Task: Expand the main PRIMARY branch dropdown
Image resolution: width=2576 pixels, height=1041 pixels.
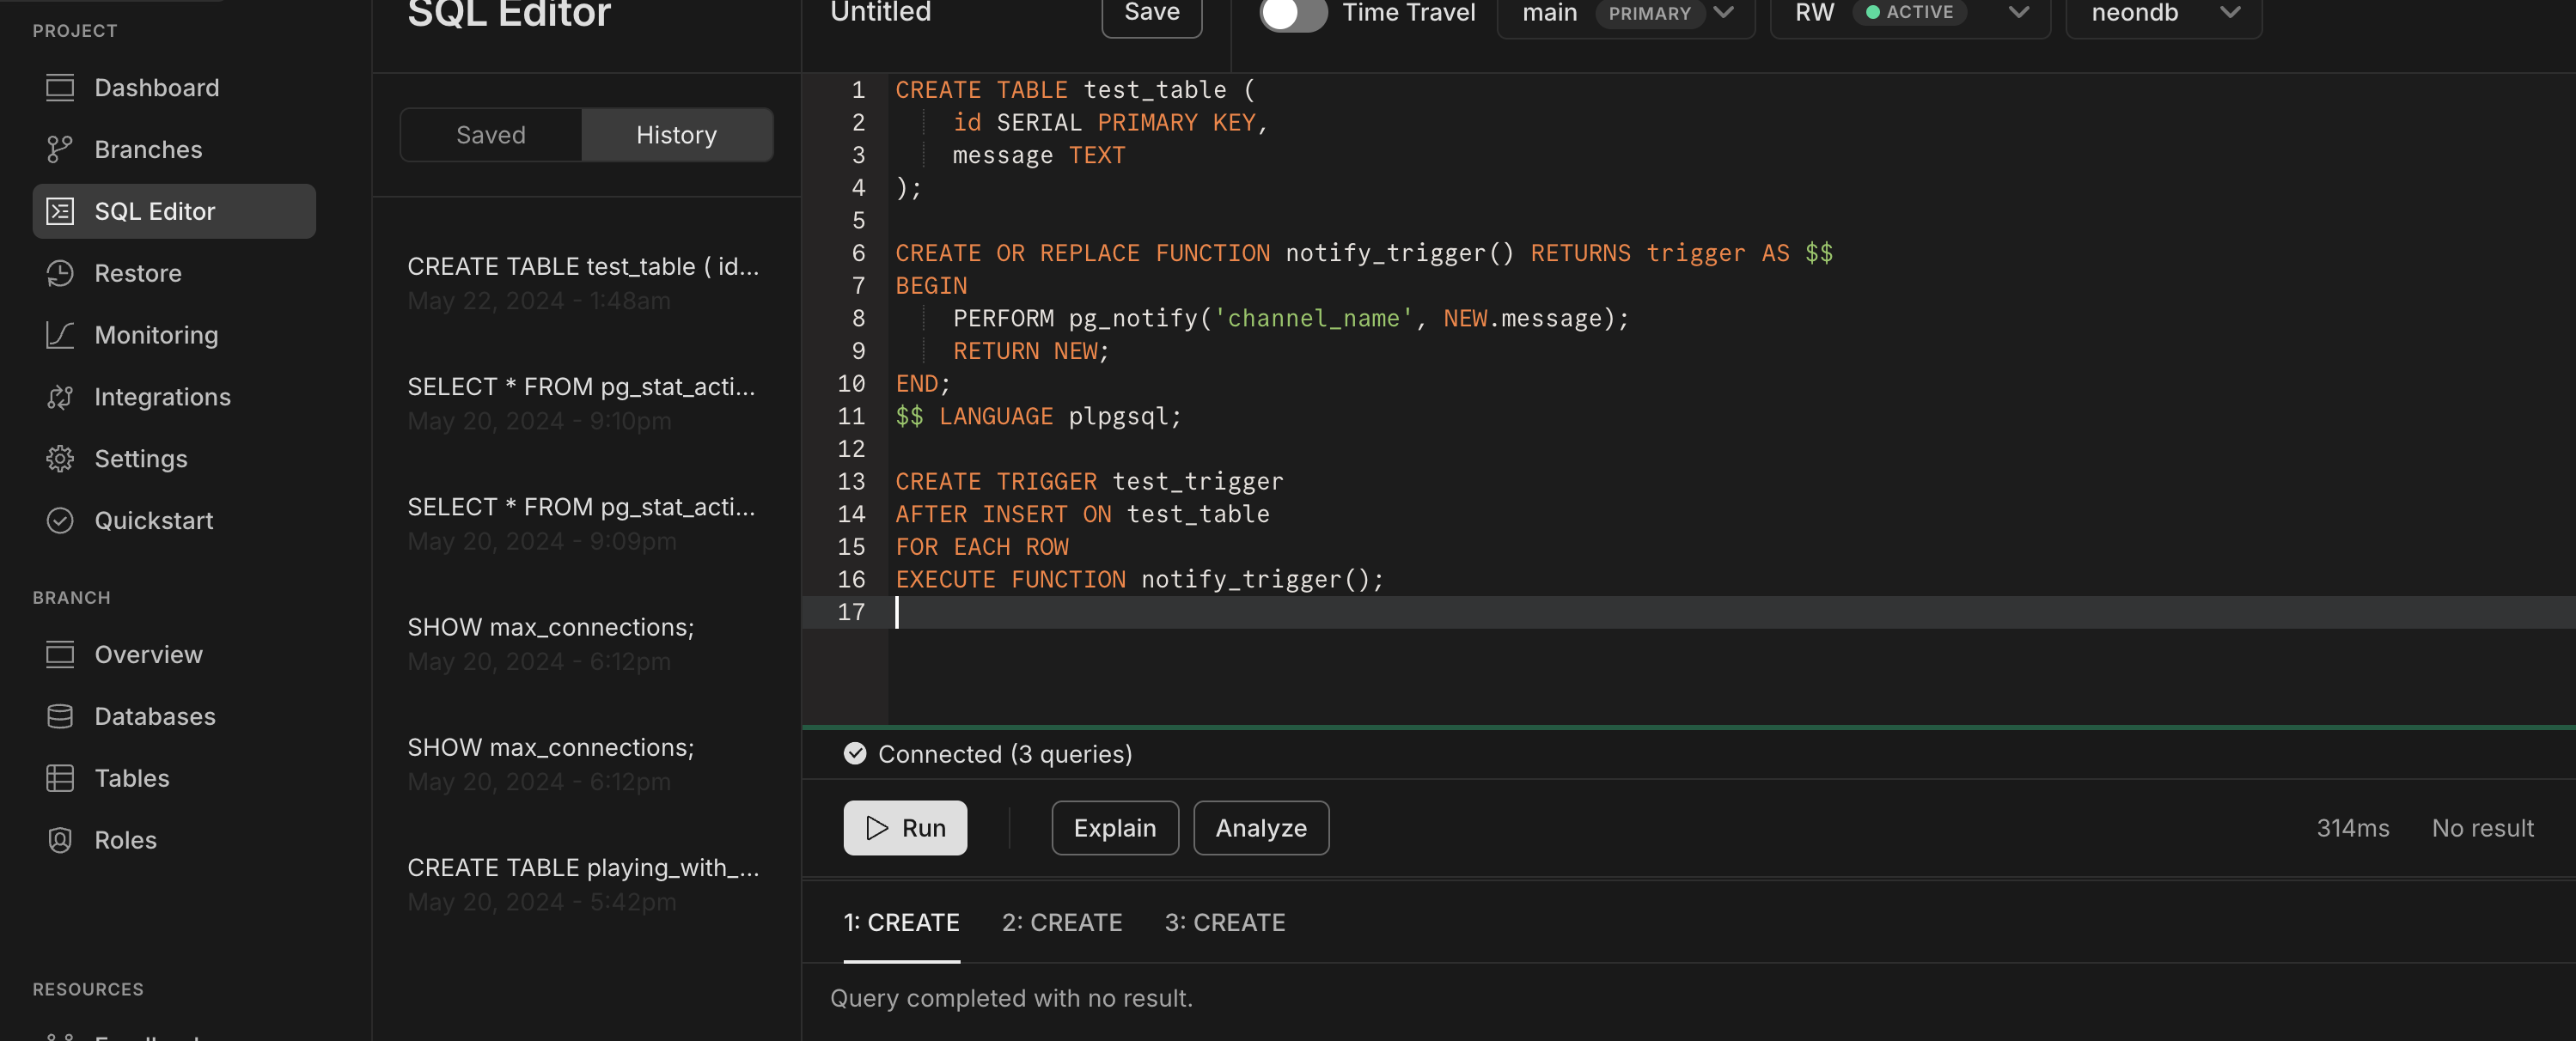Action: click(x=1626, y=14)
